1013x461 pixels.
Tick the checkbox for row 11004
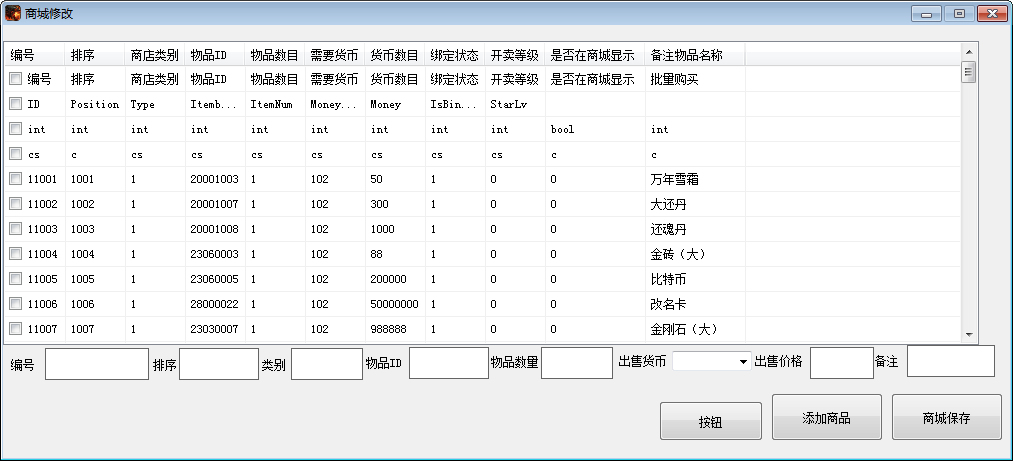(16, 253)
